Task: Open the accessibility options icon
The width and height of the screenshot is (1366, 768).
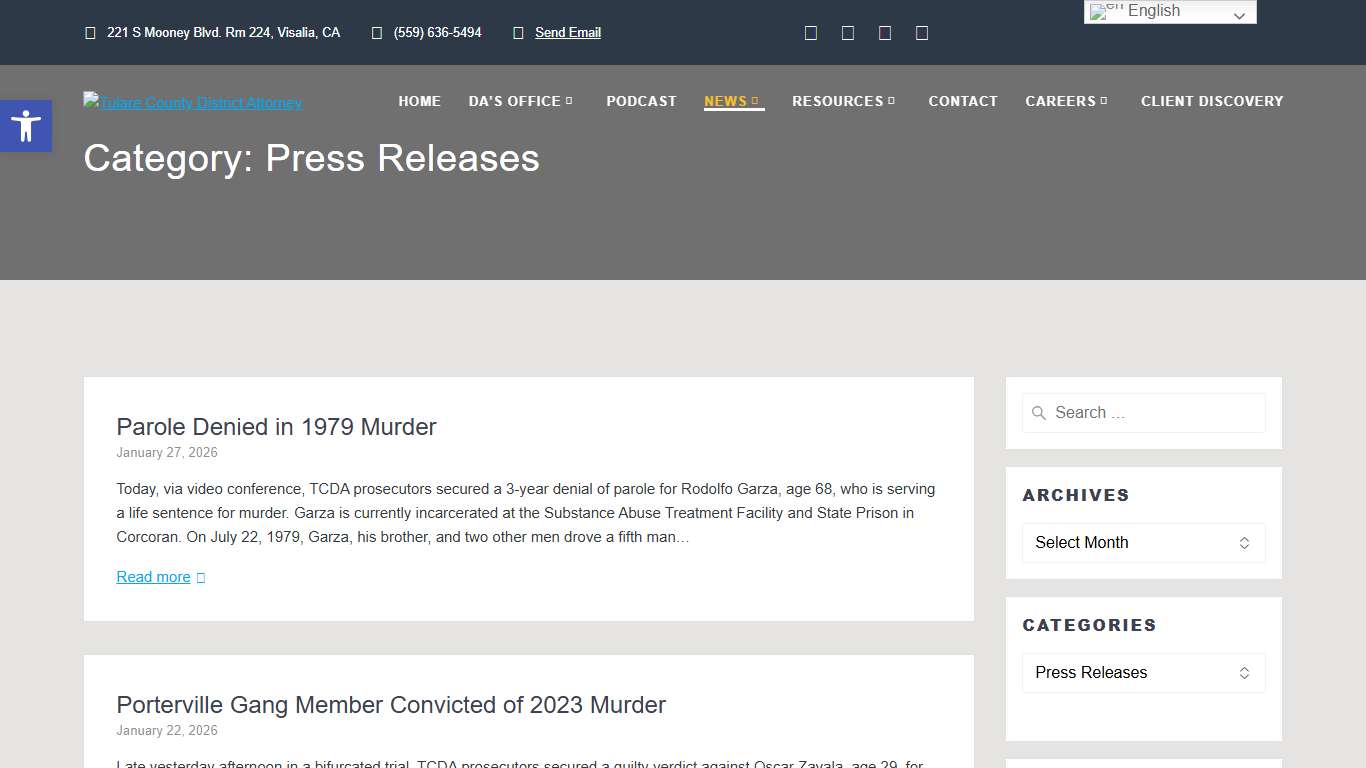Action: [26, 126]
